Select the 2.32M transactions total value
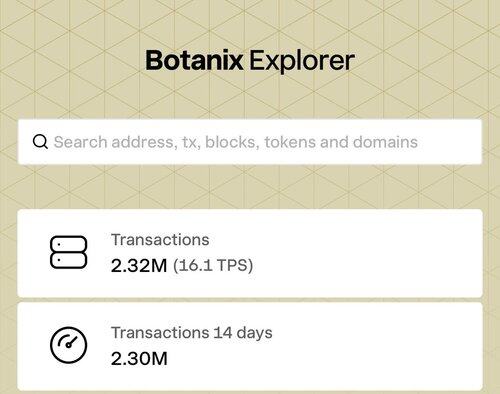This screenshot has width=500, height=394. (139, 266)
